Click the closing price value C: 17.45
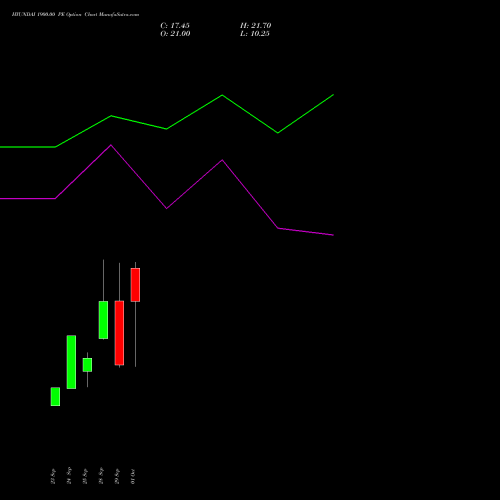The height and width of the screenshot is (500, 500). pyautogui.click(x=175, y=26)
